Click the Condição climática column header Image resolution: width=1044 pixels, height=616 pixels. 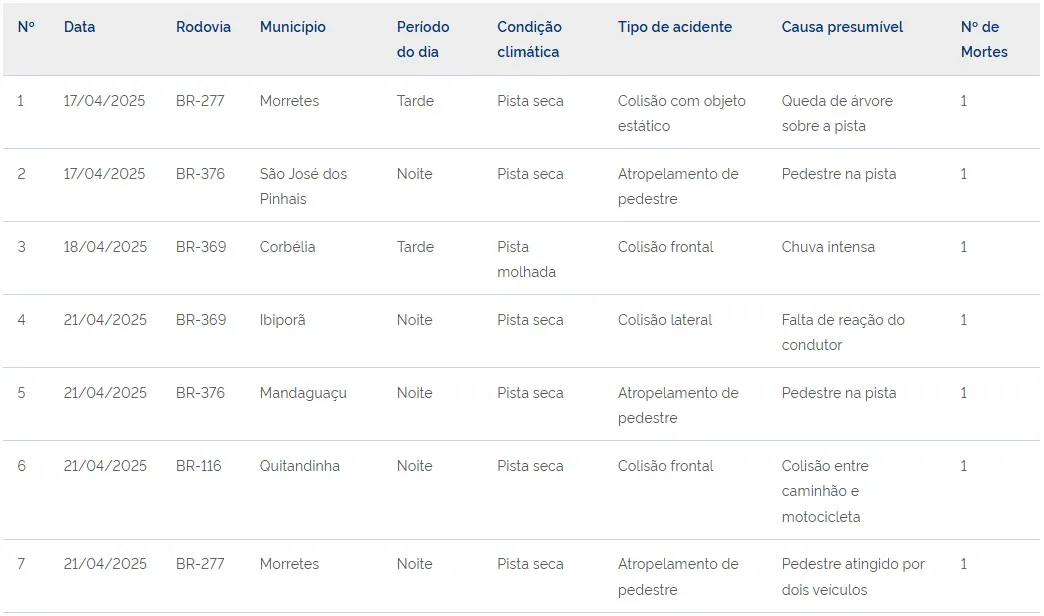529,39
